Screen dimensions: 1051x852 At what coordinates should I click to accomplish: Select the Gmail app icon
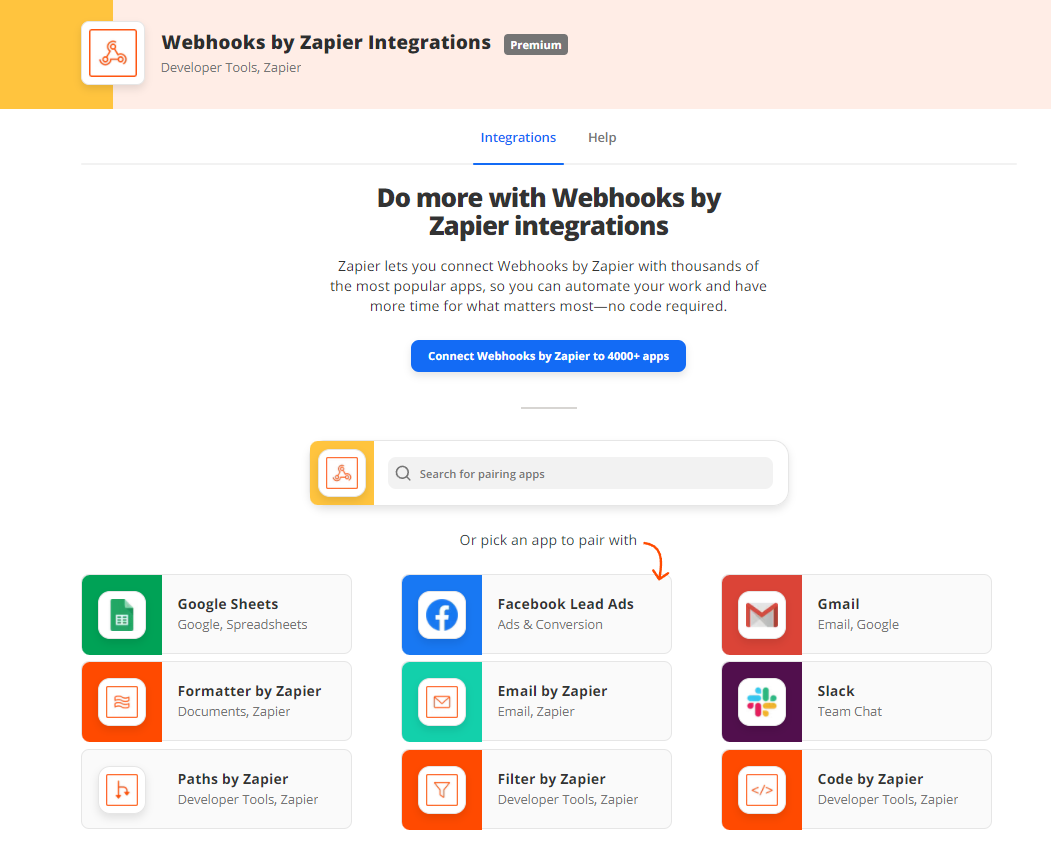point(762,614)
